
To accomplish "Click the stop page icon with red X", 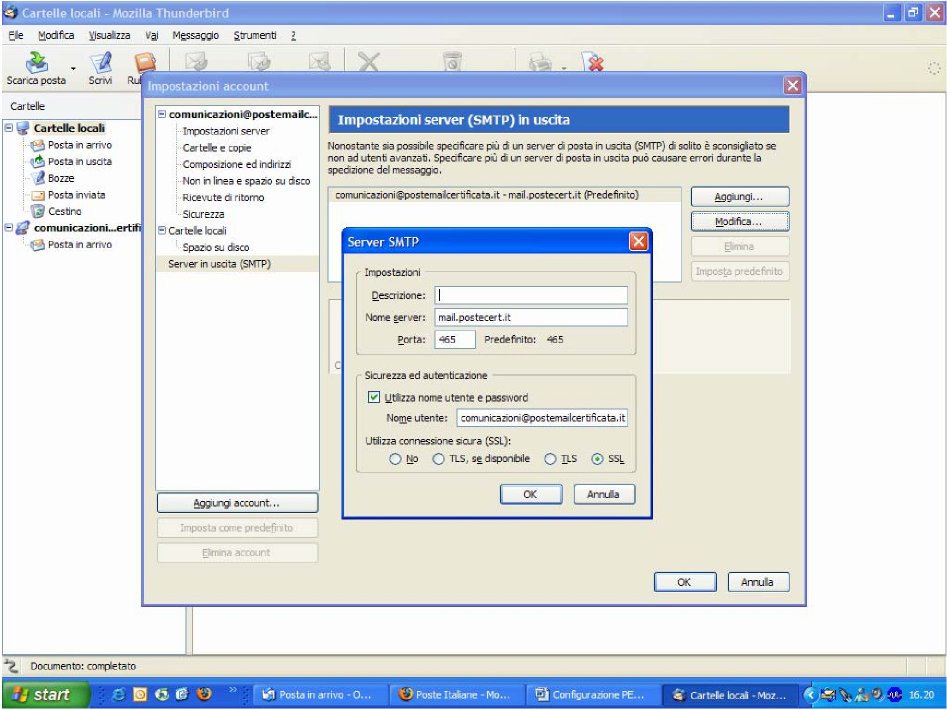I will (592, 62).
